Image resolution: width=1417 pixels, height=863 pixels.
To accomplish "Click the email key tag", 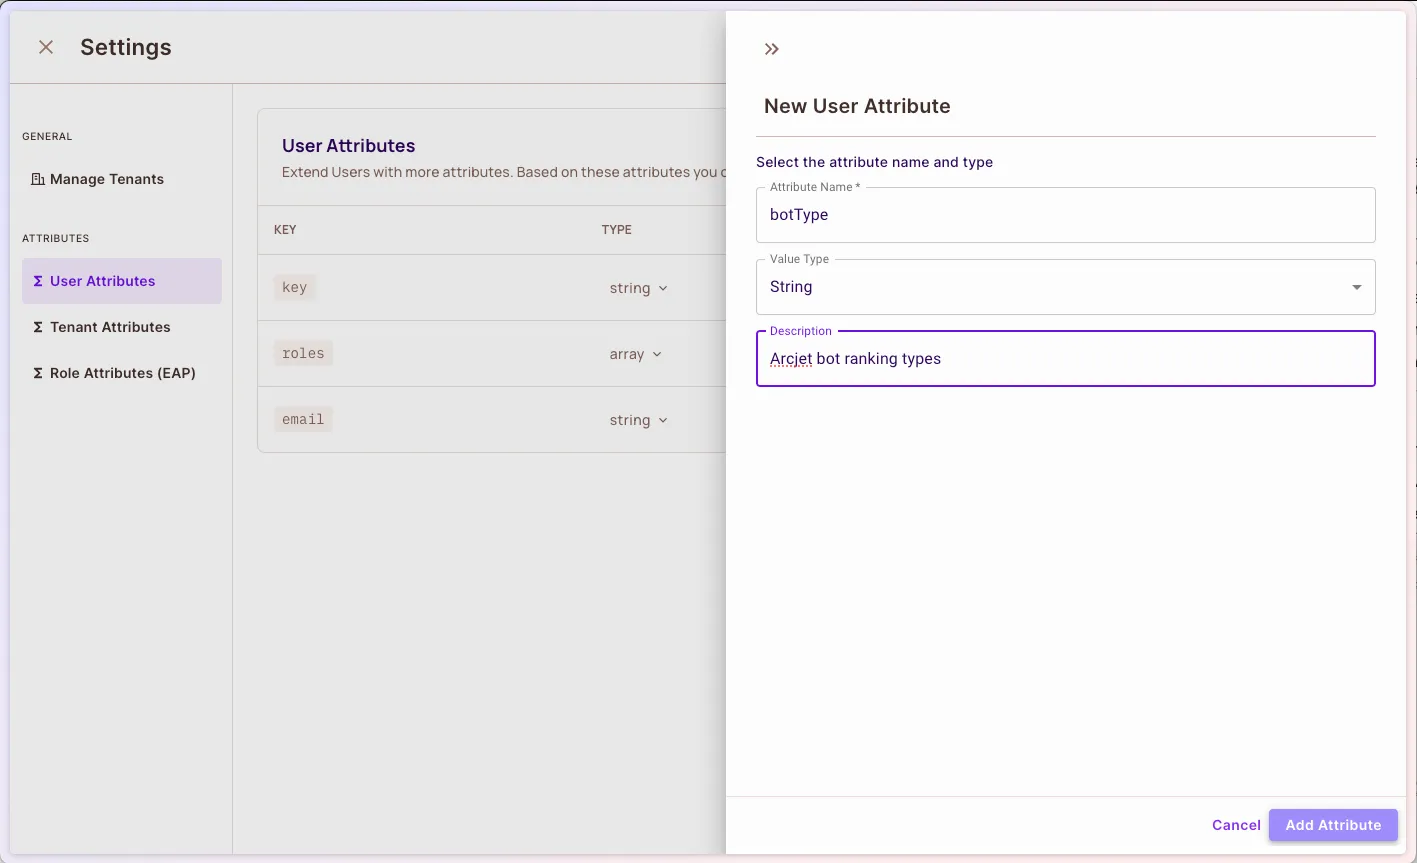I will [x=303, y=420].
